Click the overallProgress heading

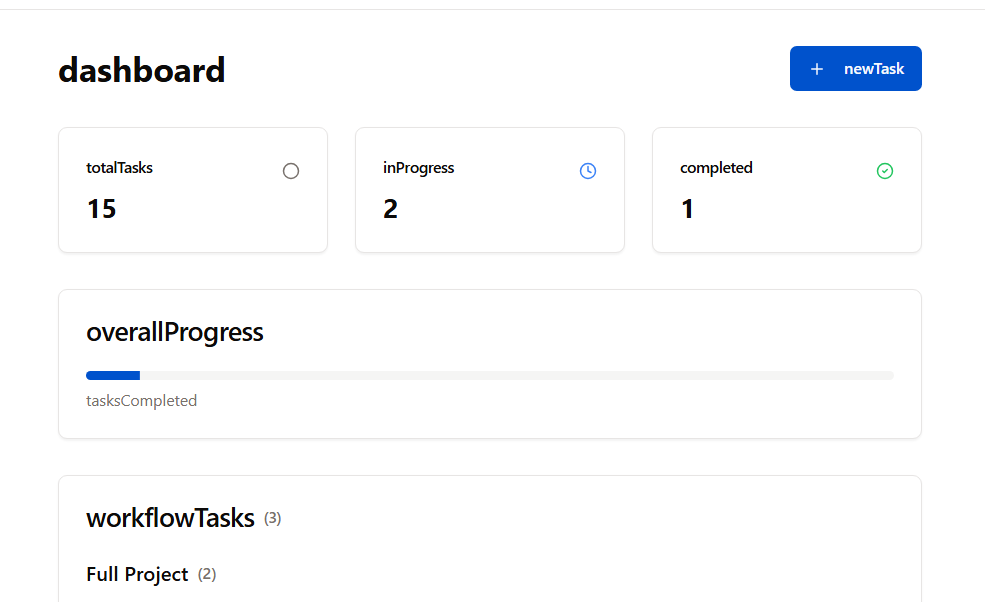tap(175, 332)
